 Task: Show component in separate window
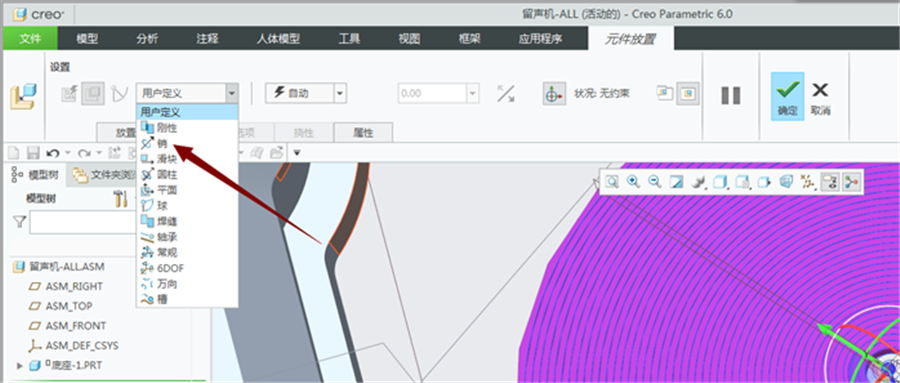coord(665,93)
